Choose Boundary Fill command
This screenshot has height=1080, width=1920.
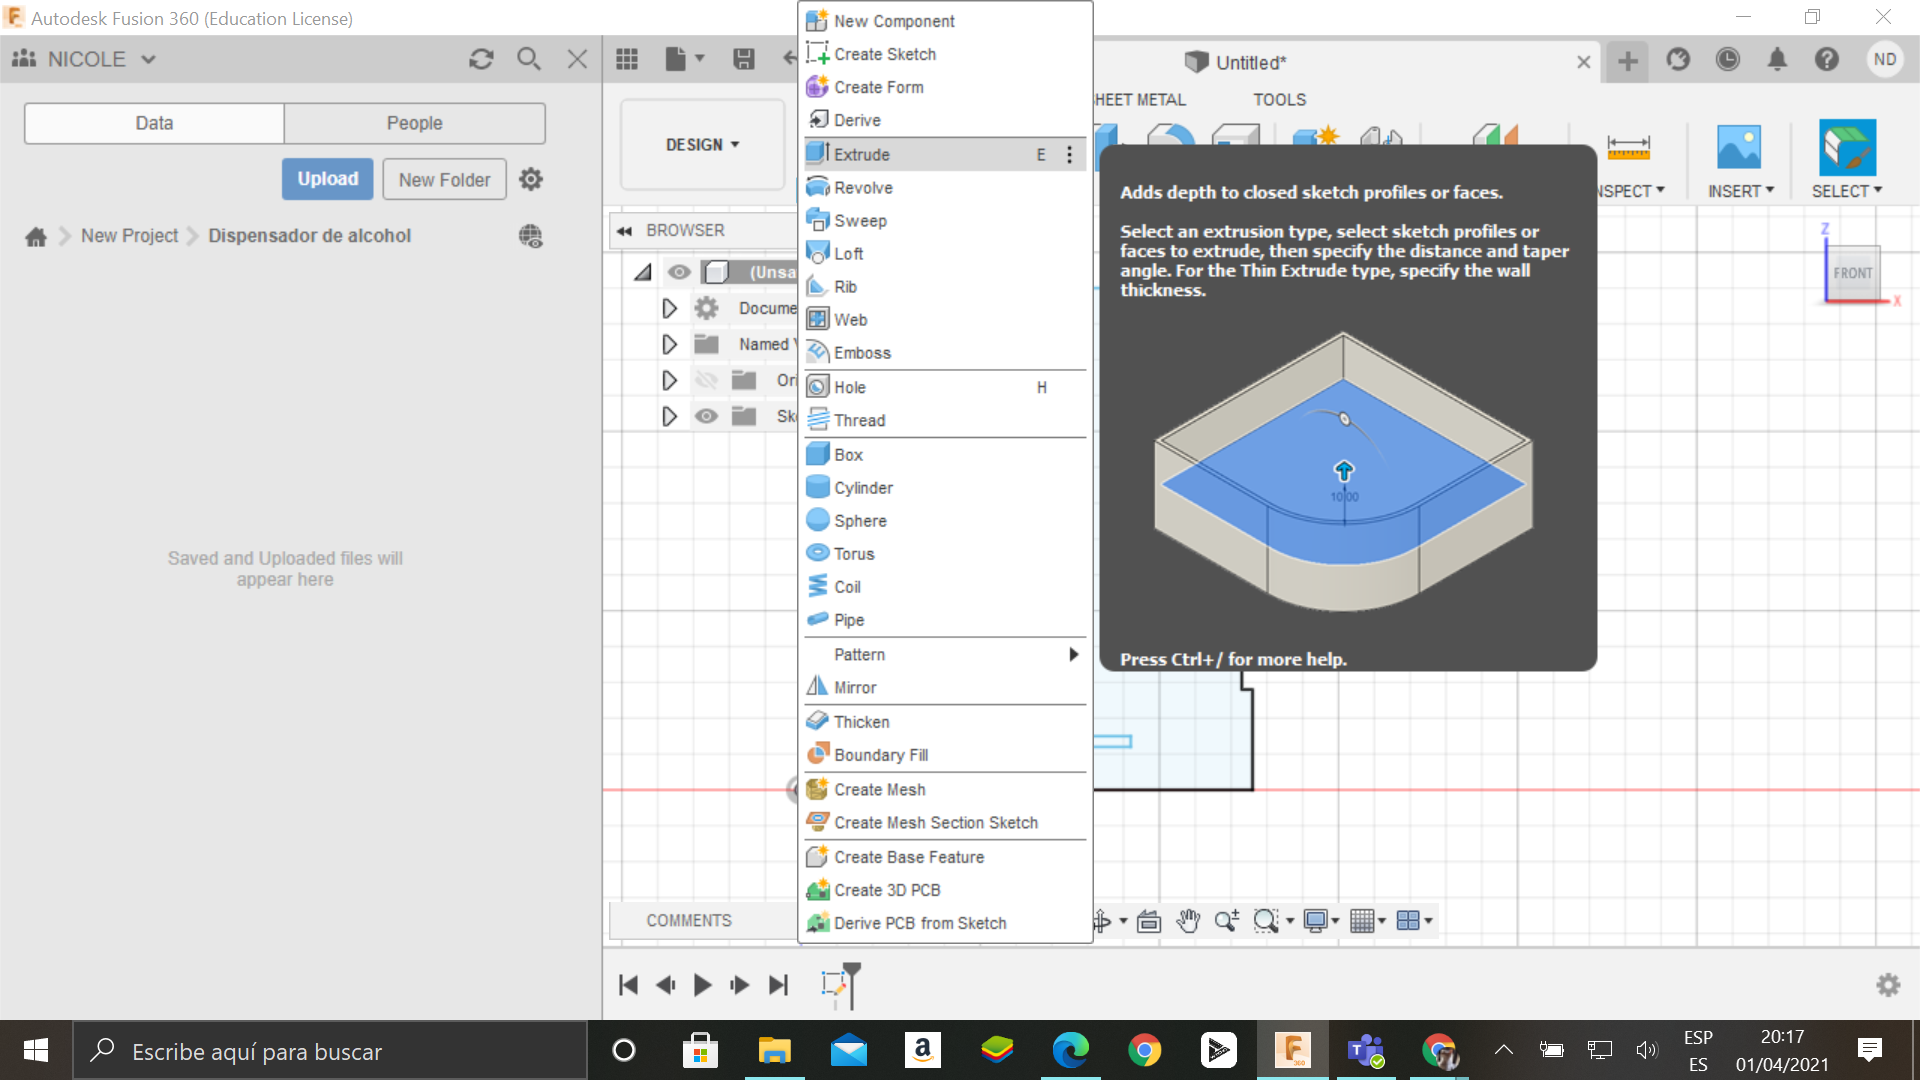[x=944, y=755]
